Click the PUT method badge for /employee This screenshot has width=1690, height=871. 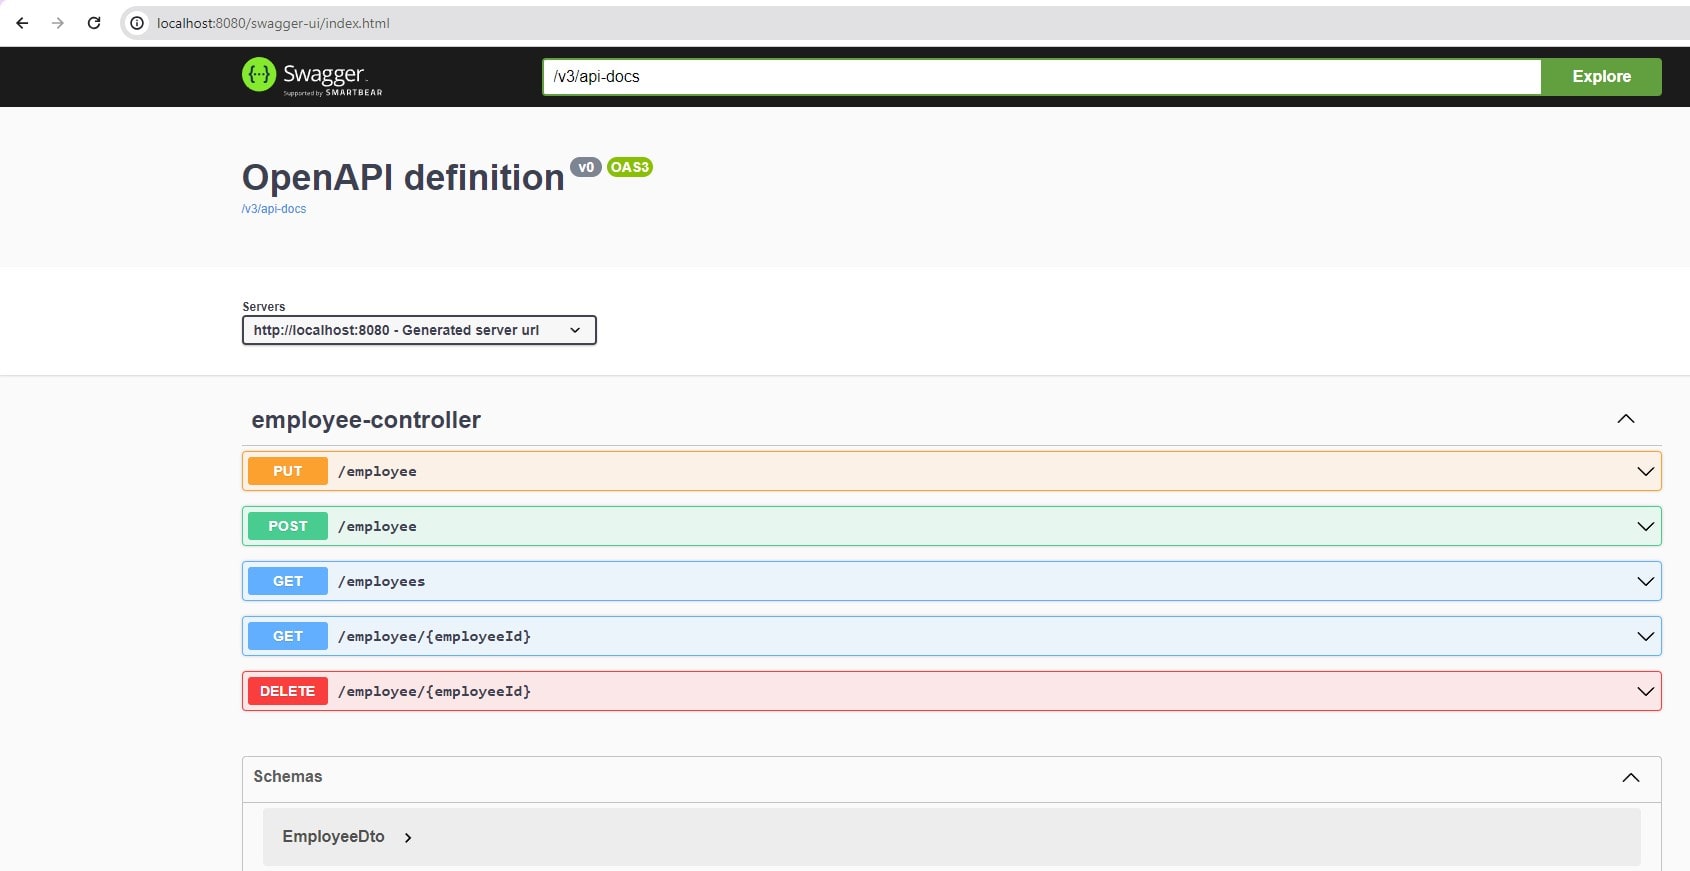(288, 471)
